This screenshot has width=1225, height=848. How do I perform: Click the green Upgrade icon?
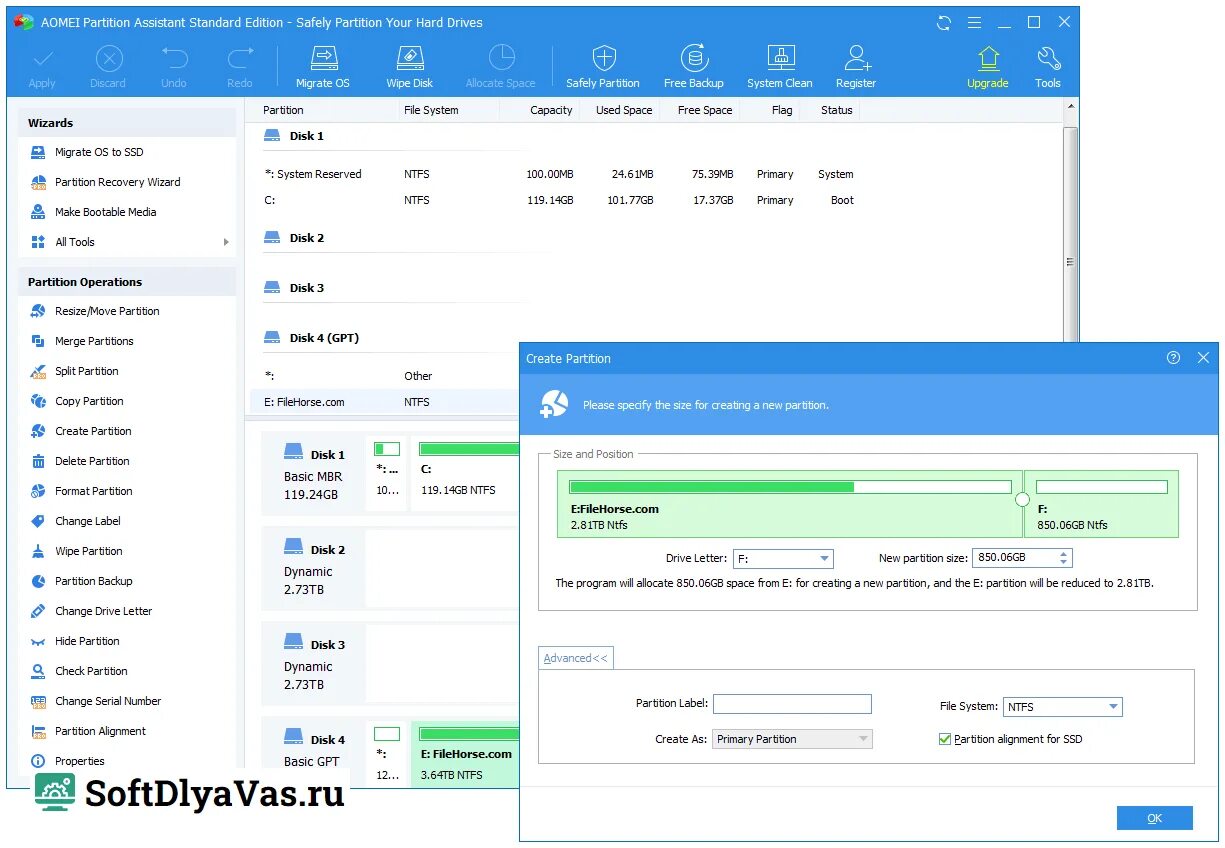(988, 66)
